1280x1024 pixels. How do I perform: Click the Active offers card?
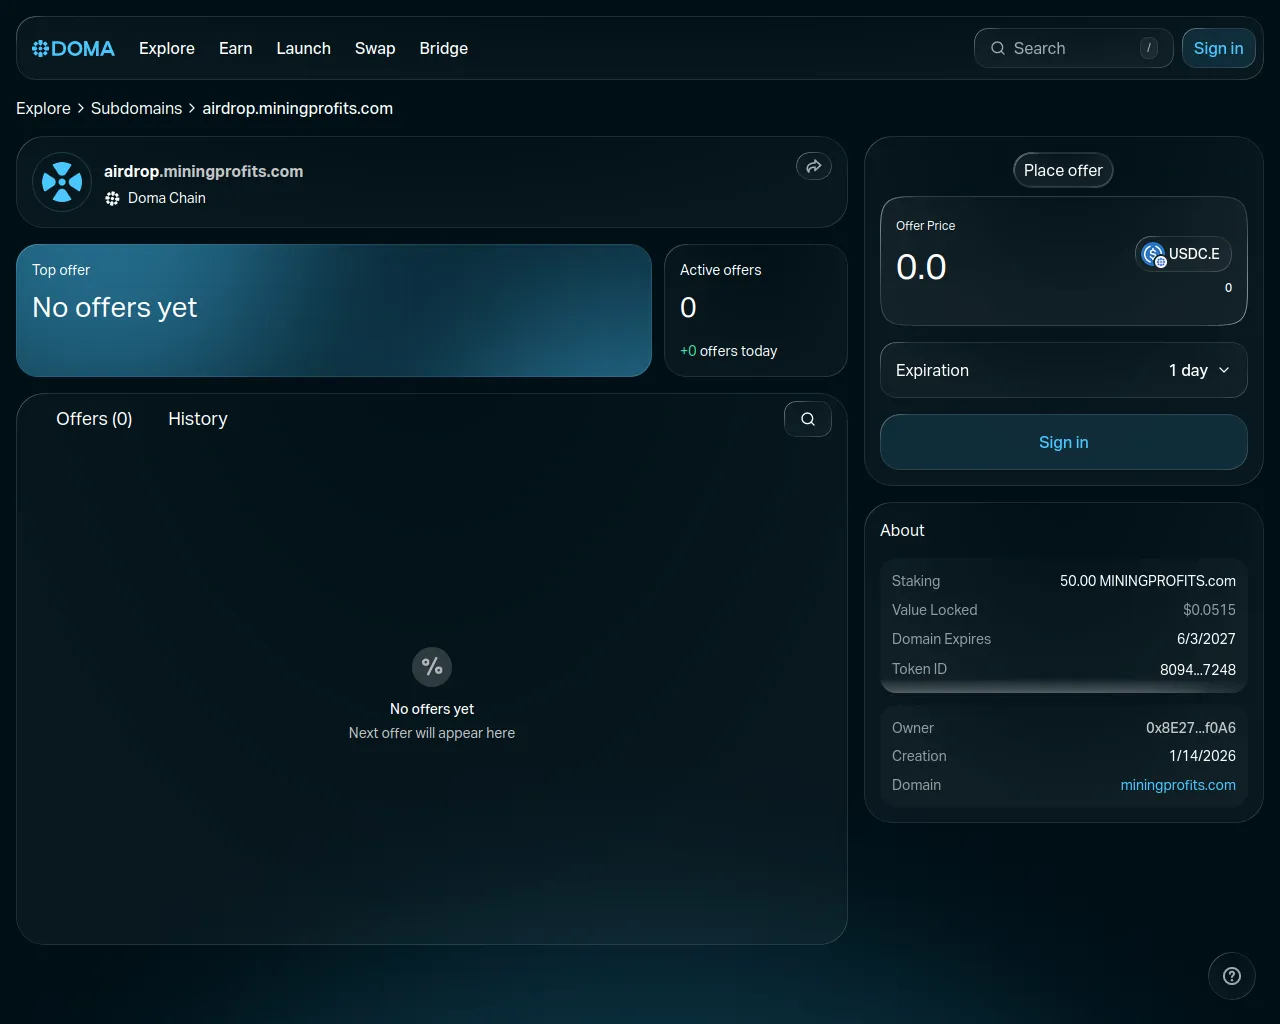tap(756, 311)
